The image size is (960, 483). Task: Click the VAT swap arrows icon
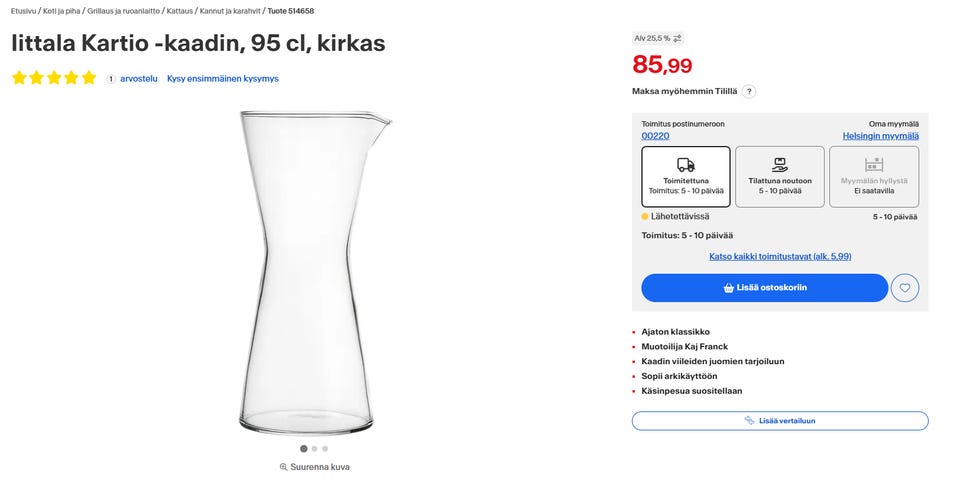(x=677, y=38)
